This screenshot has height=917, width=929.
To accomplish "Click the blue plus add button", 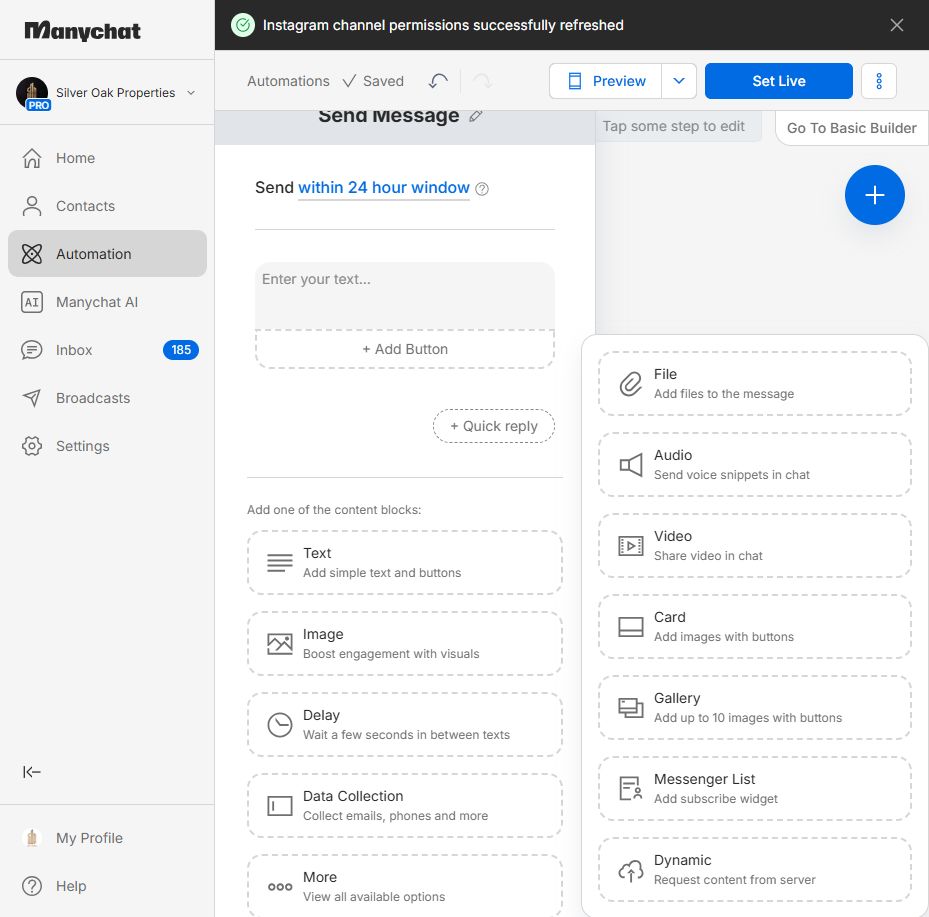I will [874, 195].
